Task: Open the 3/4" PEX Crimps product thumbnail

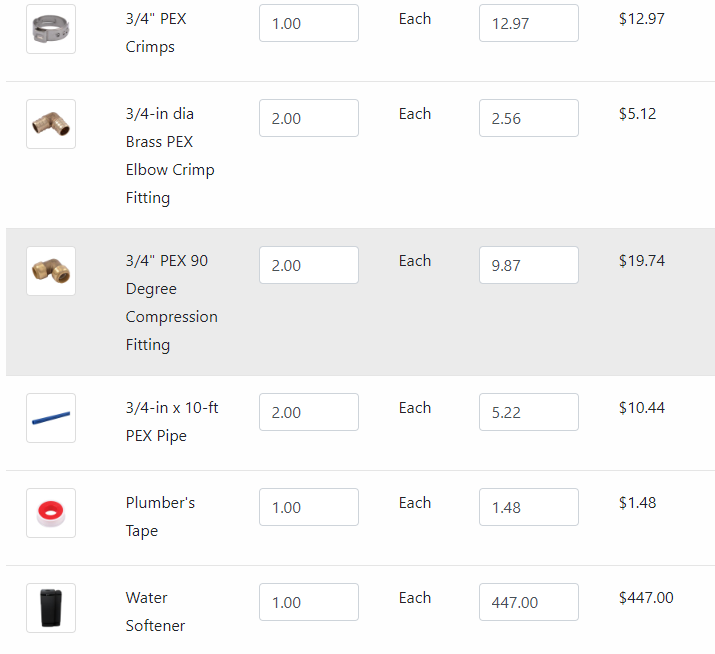Action: tap(51, 29)
